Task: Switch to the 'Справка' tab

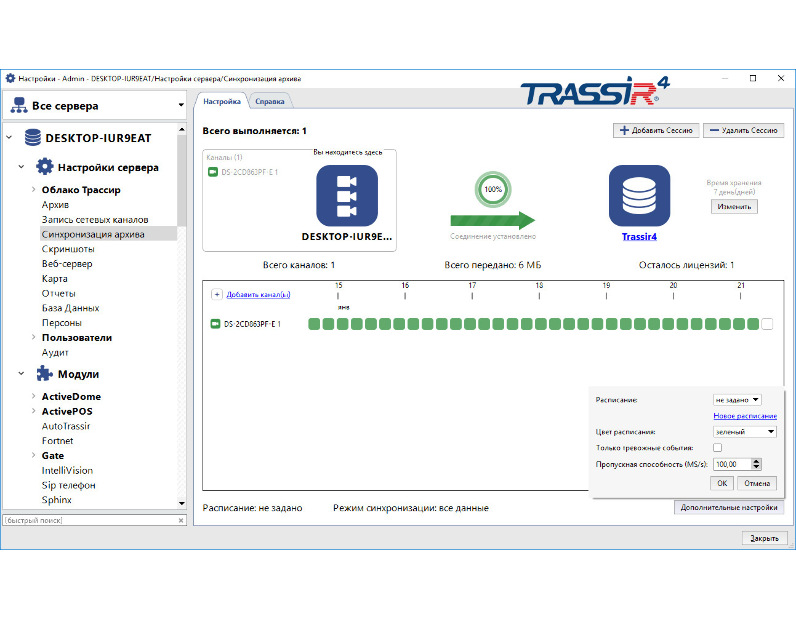Action: pos(270,102)
